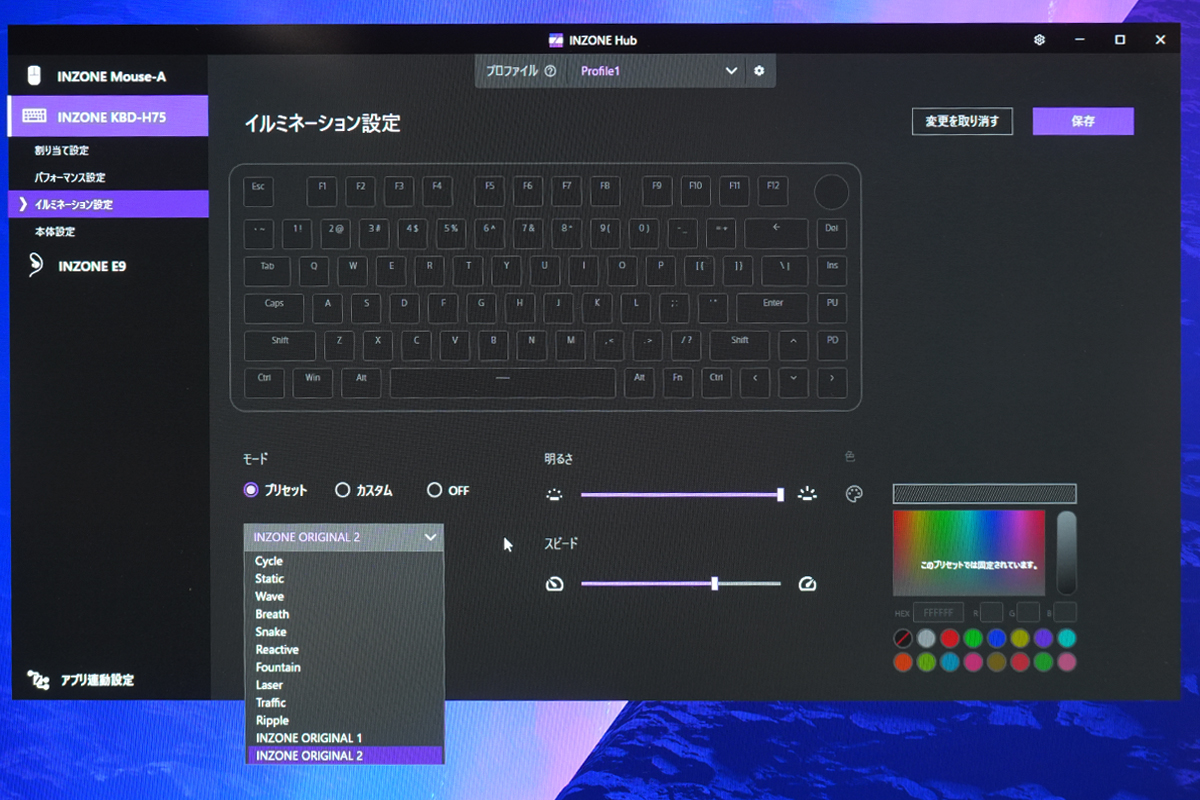Choose the blue color swatch
The image size is (1200, 800).
point(996,638)
